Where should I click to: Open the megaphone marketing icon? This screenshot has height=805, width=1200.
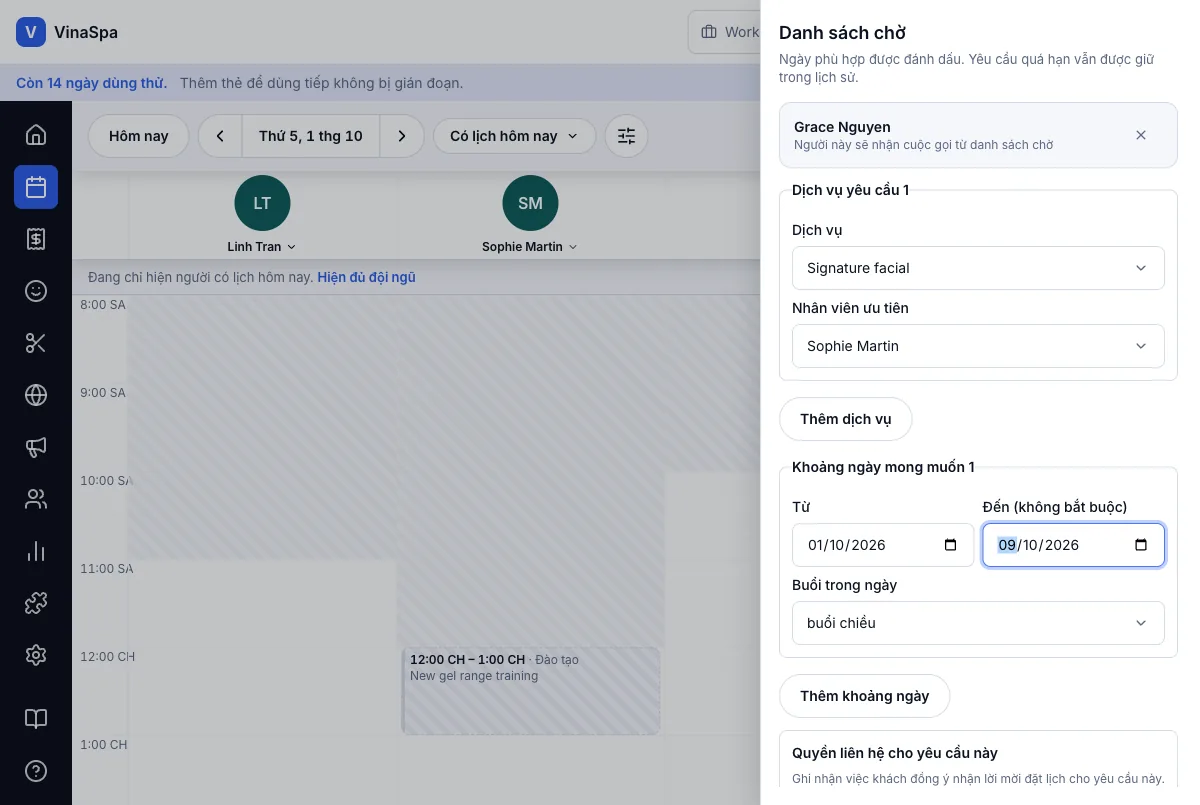click(x=36, y=447)
